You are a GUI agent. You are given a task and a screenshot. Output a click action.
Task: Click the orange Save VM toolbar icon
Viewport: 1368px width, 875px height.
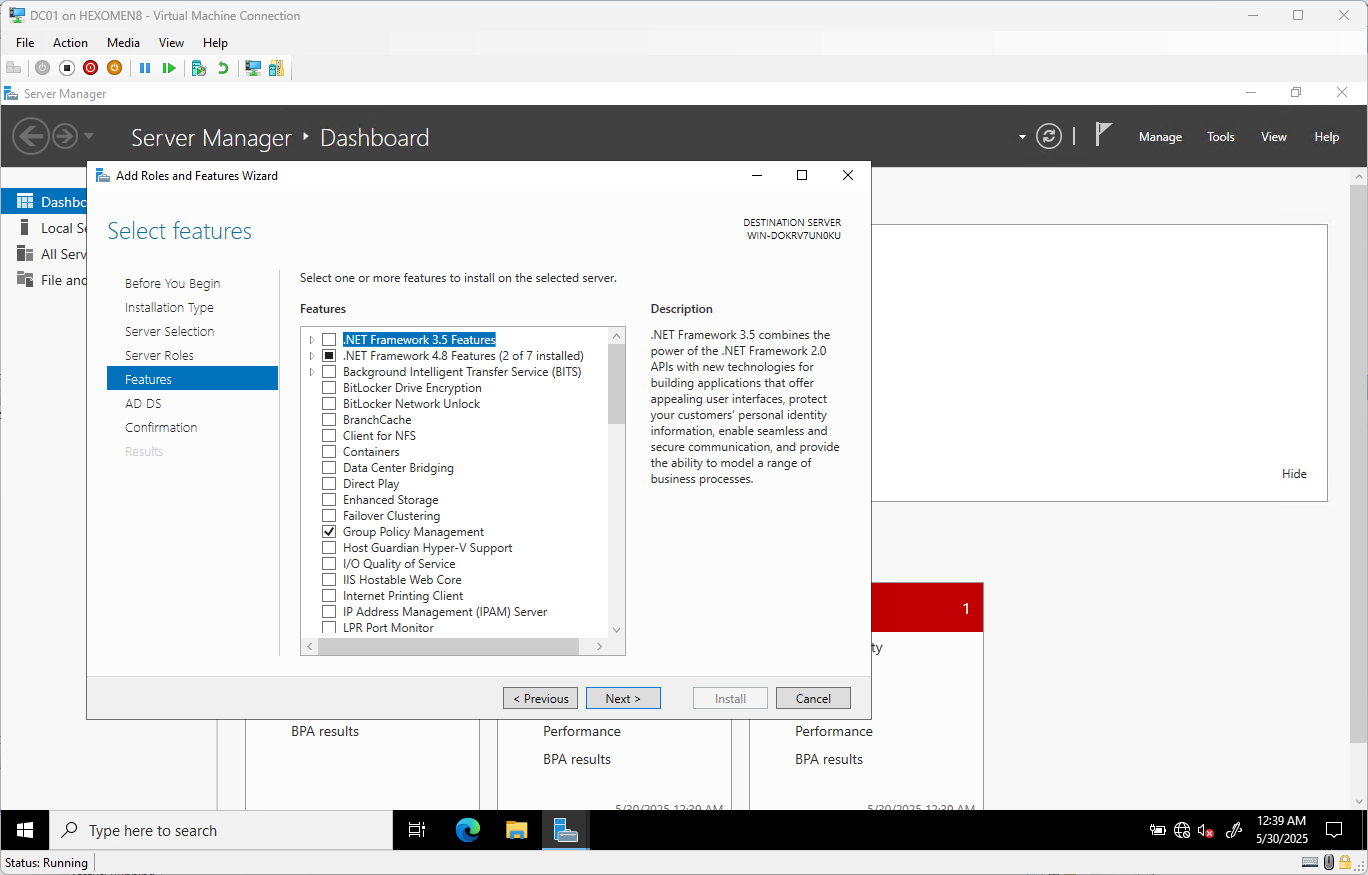[x=114, y=68]
